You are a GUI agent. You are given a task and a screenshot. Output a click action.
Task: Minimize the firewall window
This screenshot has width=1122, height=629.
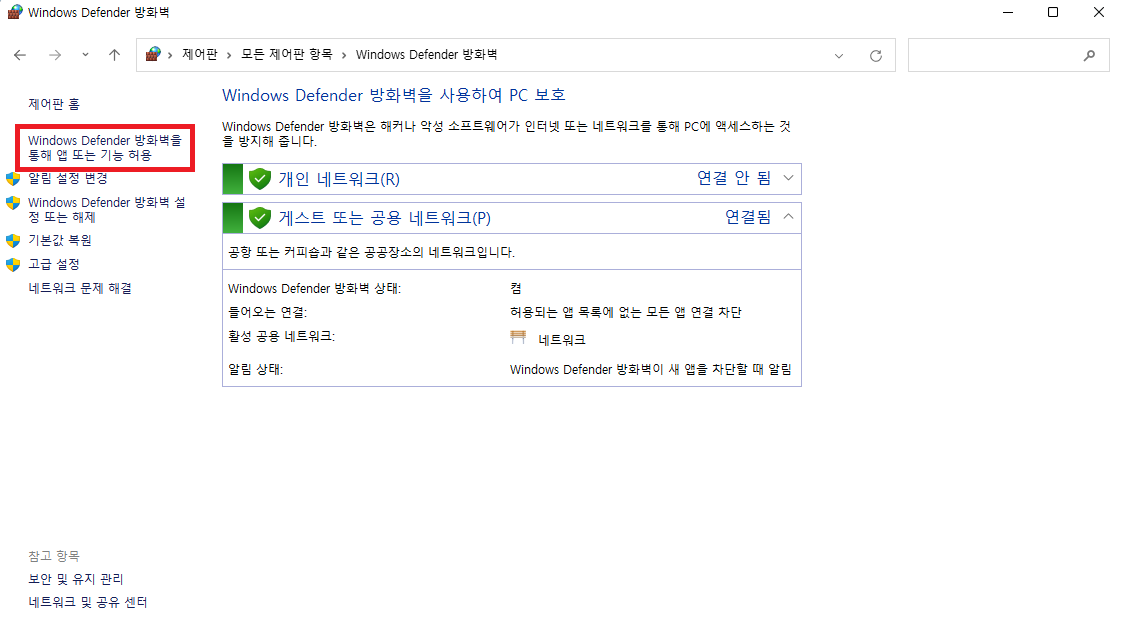point(1008,12)
